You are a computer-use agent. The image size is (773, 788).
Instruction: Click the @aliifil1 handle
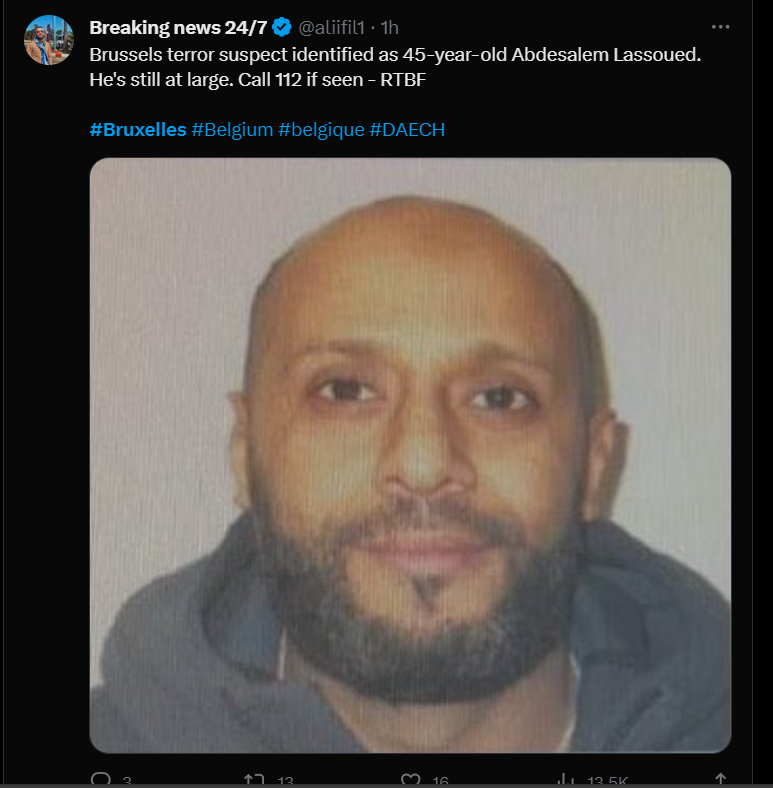point(332,28)
